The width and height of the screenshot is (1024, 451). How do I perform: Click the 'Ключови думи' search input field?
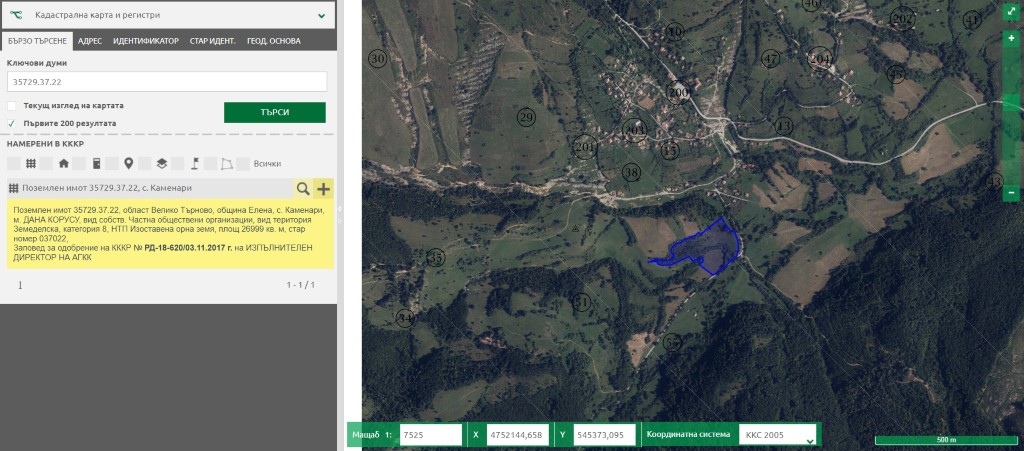(167, 81)
